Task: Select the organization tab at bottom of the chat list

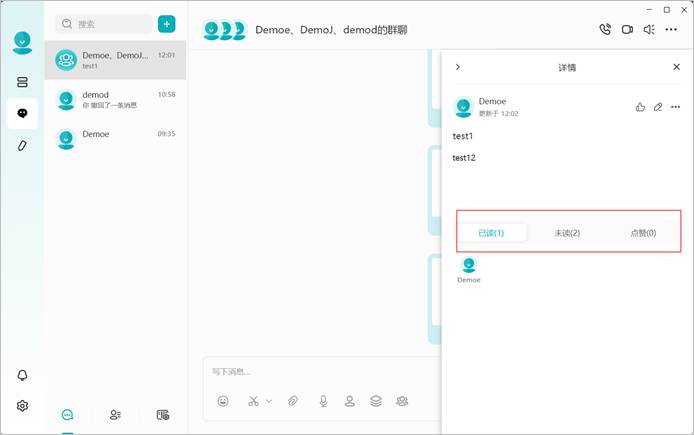Action: 163,415
